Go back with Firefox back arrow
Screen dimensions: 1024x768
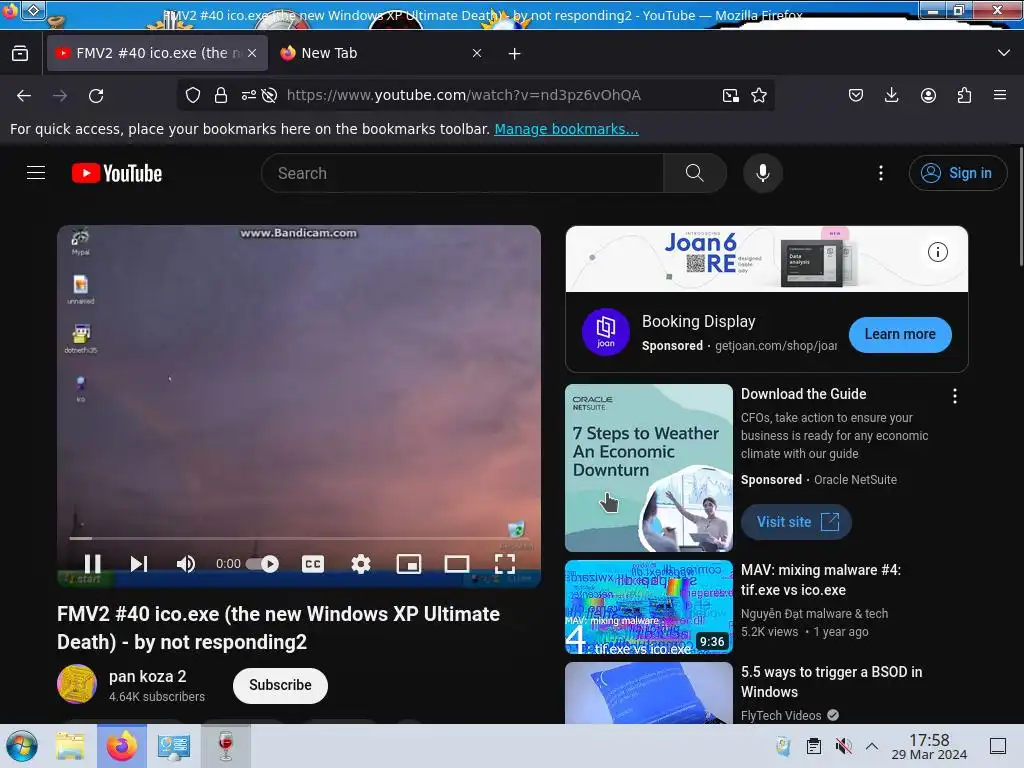tap(24, 95)
